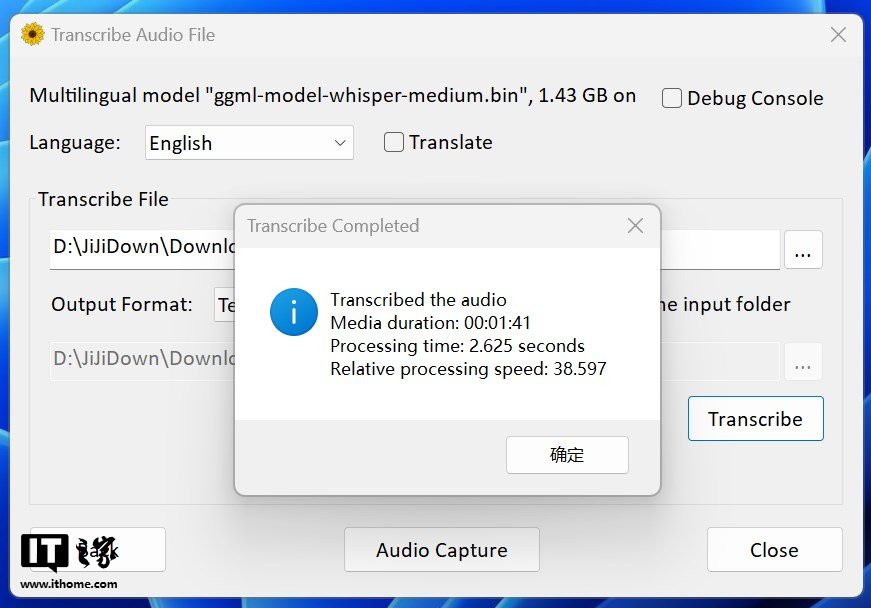Confirm the dialog with the 确定 button

point(567,455)
